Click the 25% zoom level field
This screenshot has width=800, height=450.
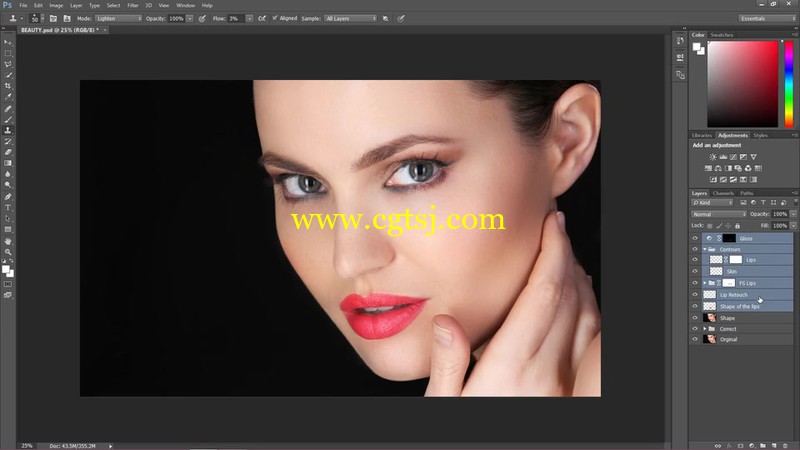click(27, 446)
